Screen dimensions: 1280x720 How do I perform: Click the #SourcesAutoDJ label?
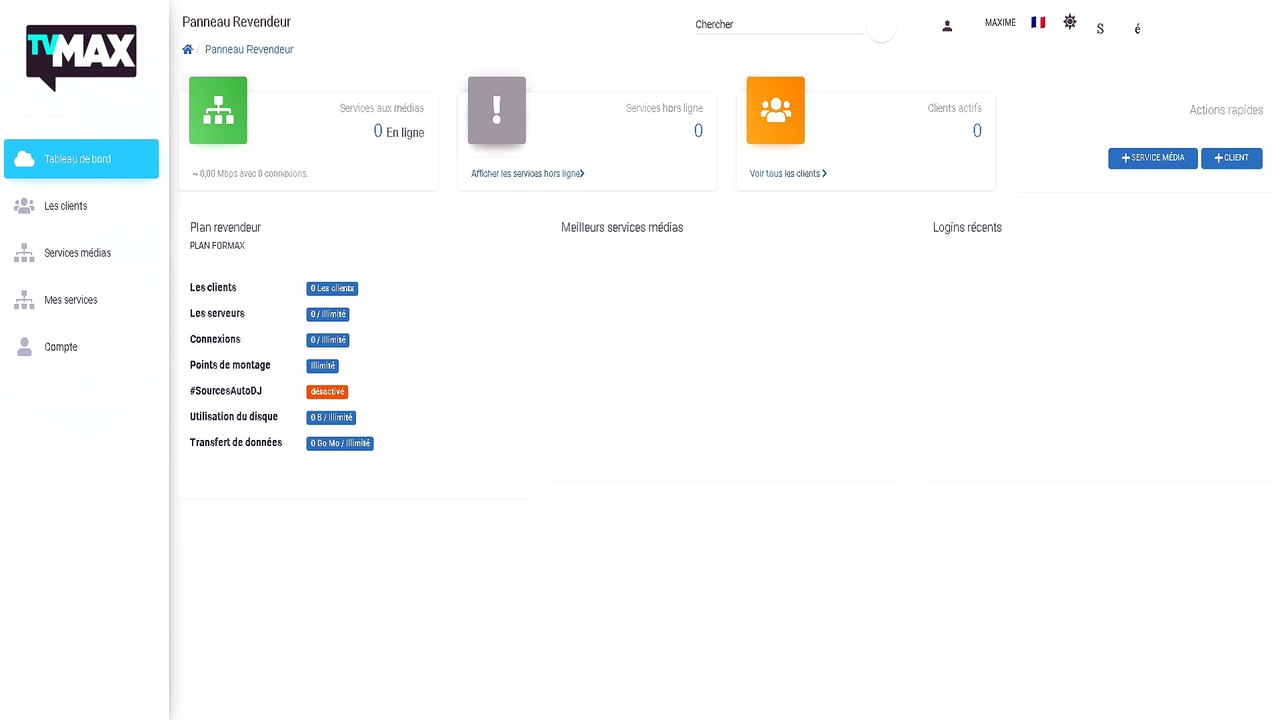226,391
